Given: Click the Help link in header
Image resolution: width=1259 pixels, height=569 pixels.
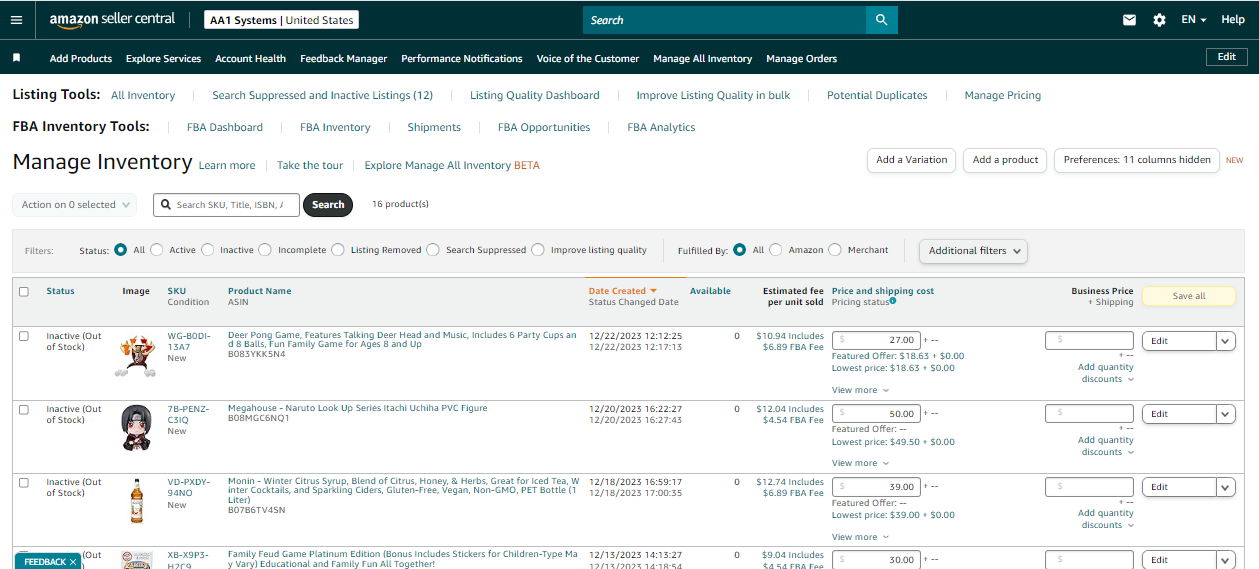Looking at the screenshot, I should [x=1233, y=20].
